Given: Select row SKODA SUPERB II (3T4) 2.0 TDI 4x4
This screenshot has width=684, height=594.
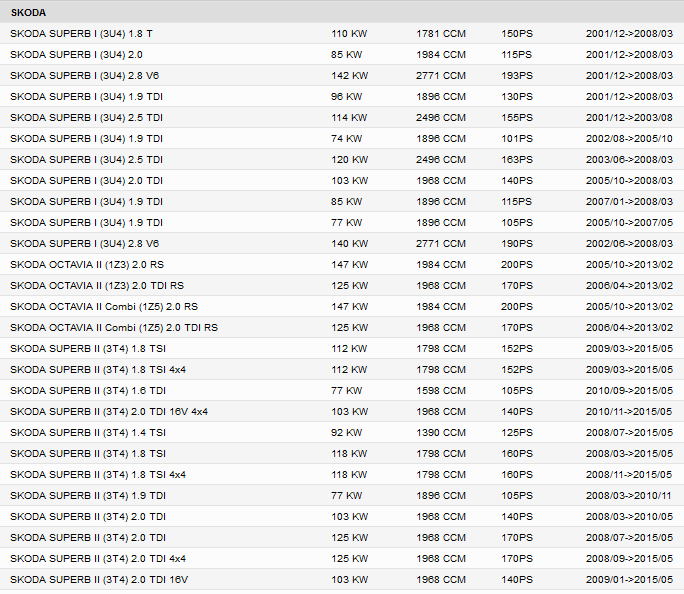Looking at the screenshot, I should coord(342,558).
